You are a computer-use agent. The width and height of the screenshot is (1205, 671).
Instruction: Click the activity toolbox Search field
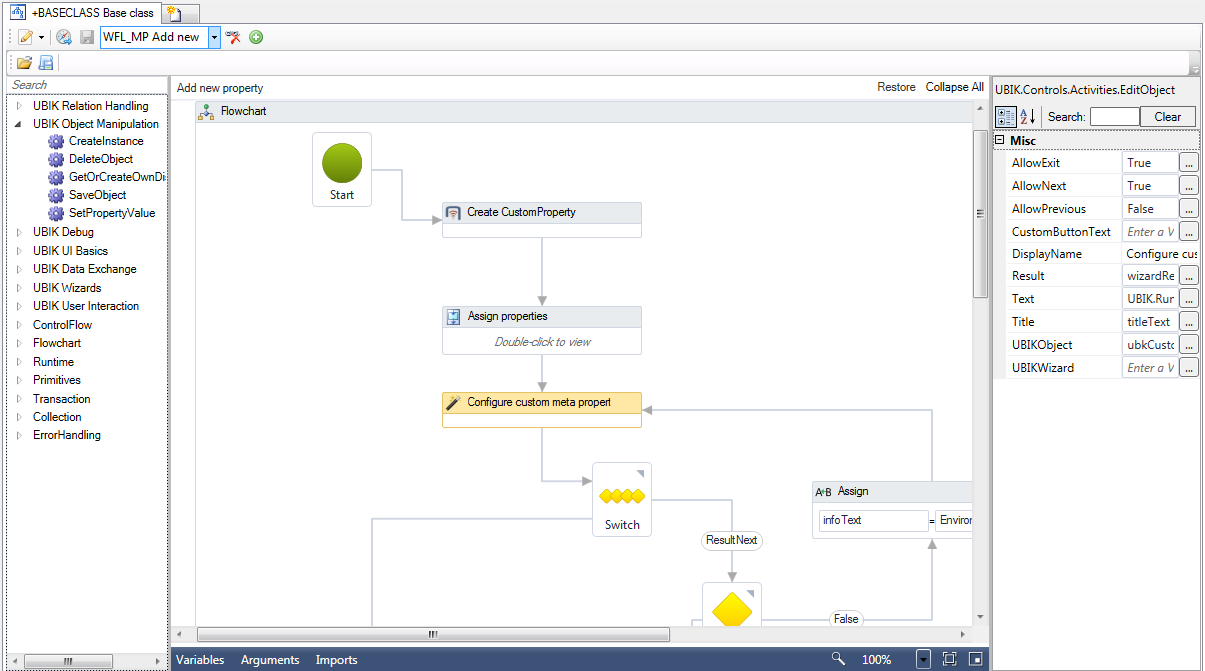click(85, 86)
